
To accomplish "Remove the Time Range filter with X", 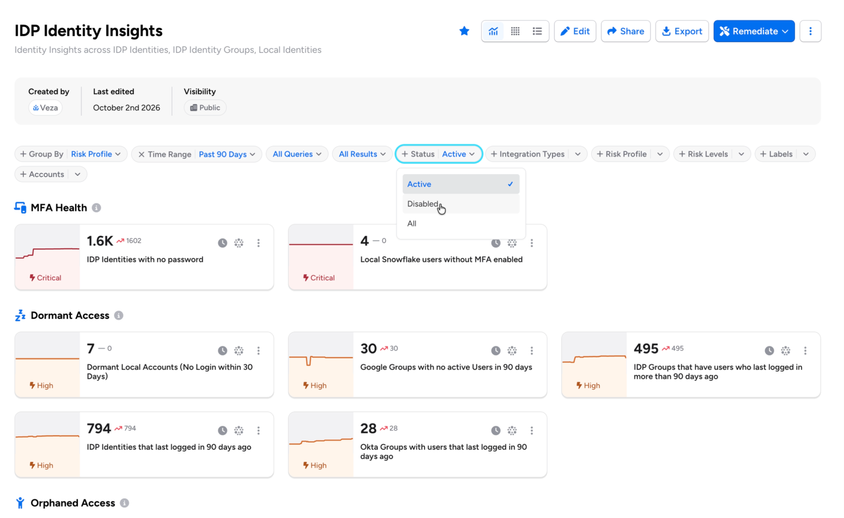I will 141,154.
